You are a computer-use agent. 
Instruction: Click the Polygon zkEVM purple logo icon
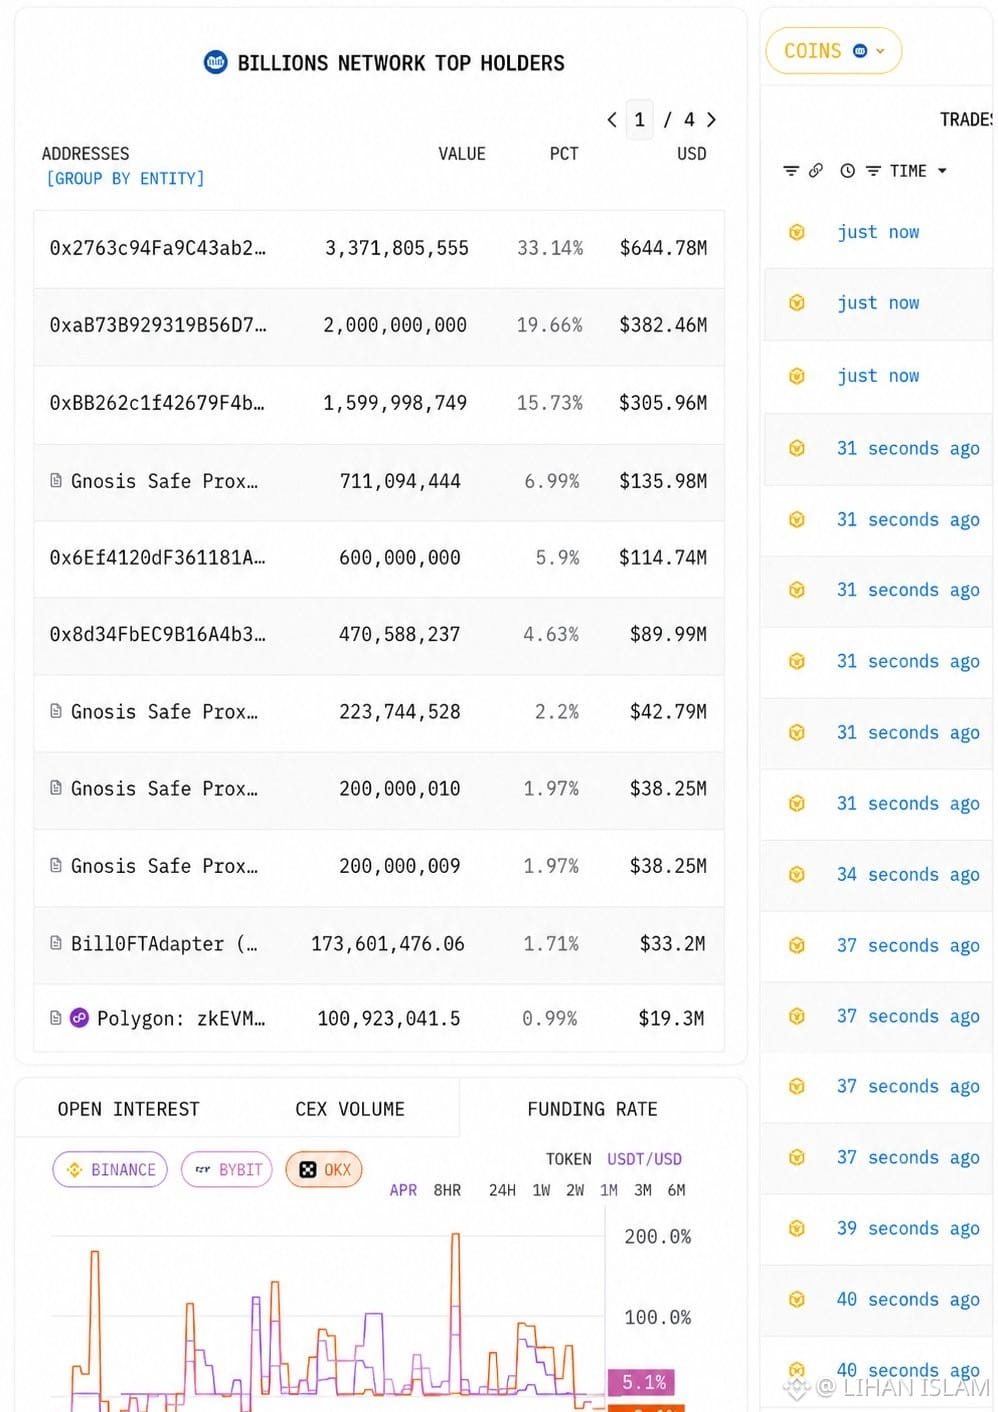pyautogui.click(x=79, y=1018)
